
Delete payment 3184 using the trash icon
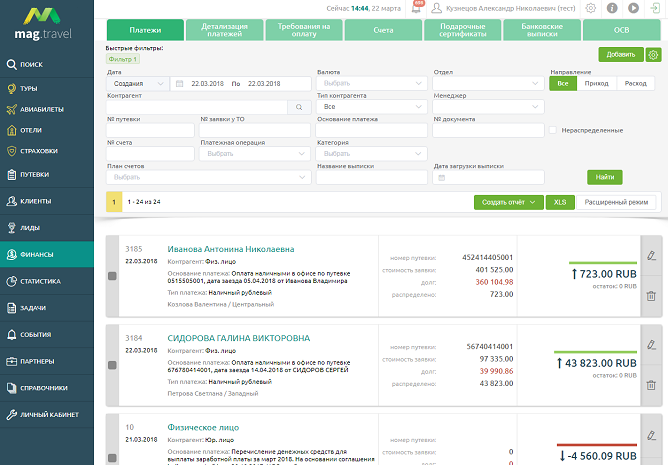click(x=651, y=384)
